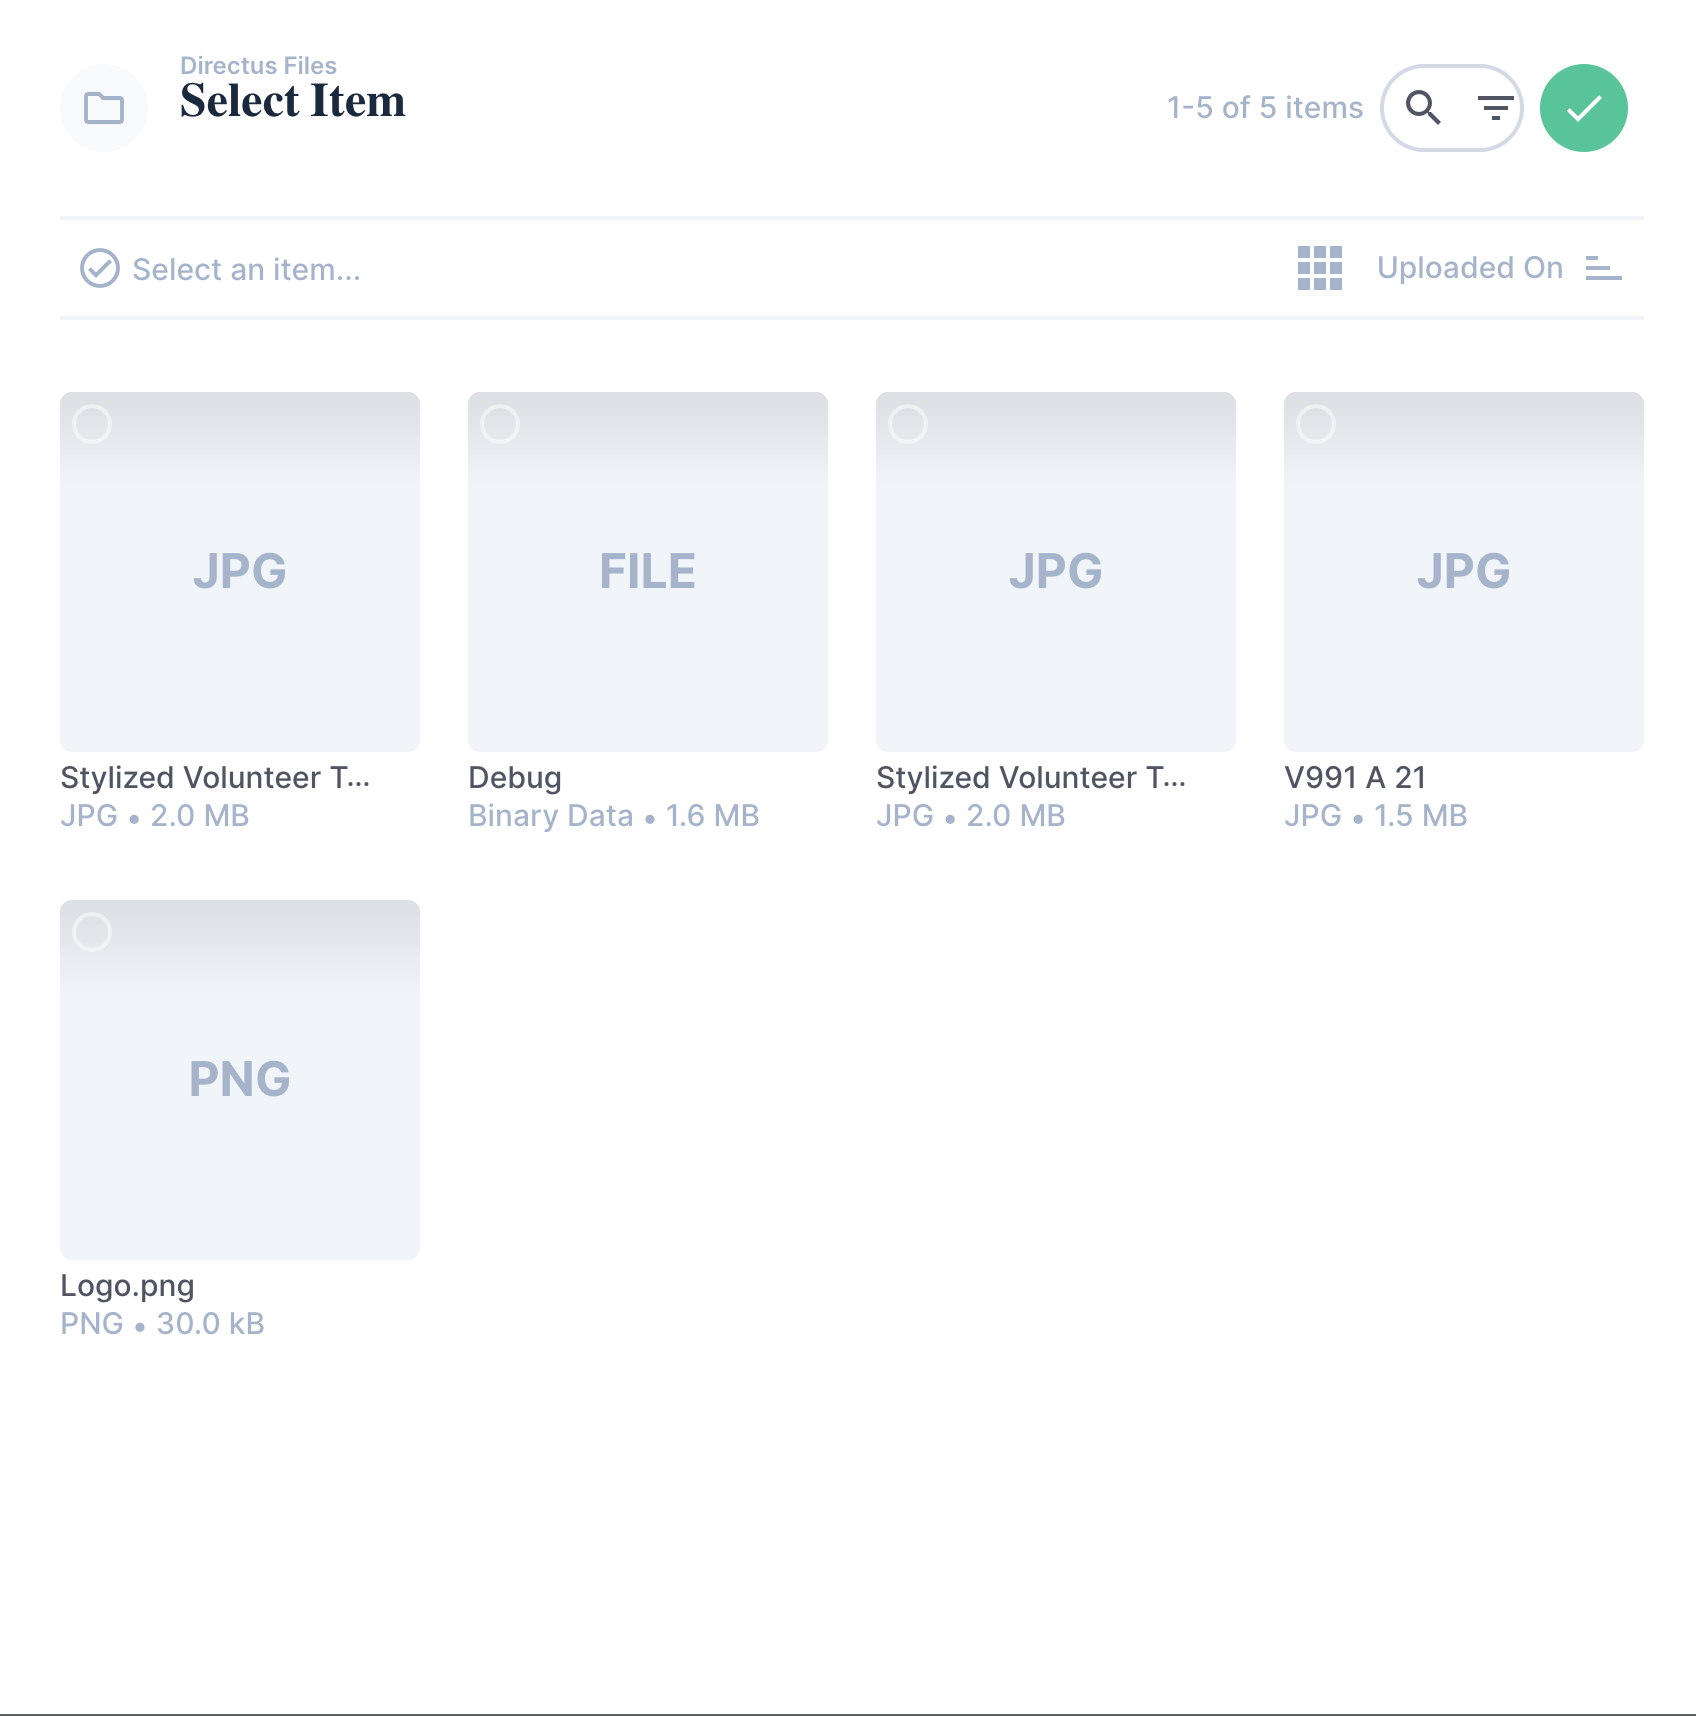Click the folder icon next to Select Item
Viewport: 1696px width, 1716px height.
click(x=103, y=107)
